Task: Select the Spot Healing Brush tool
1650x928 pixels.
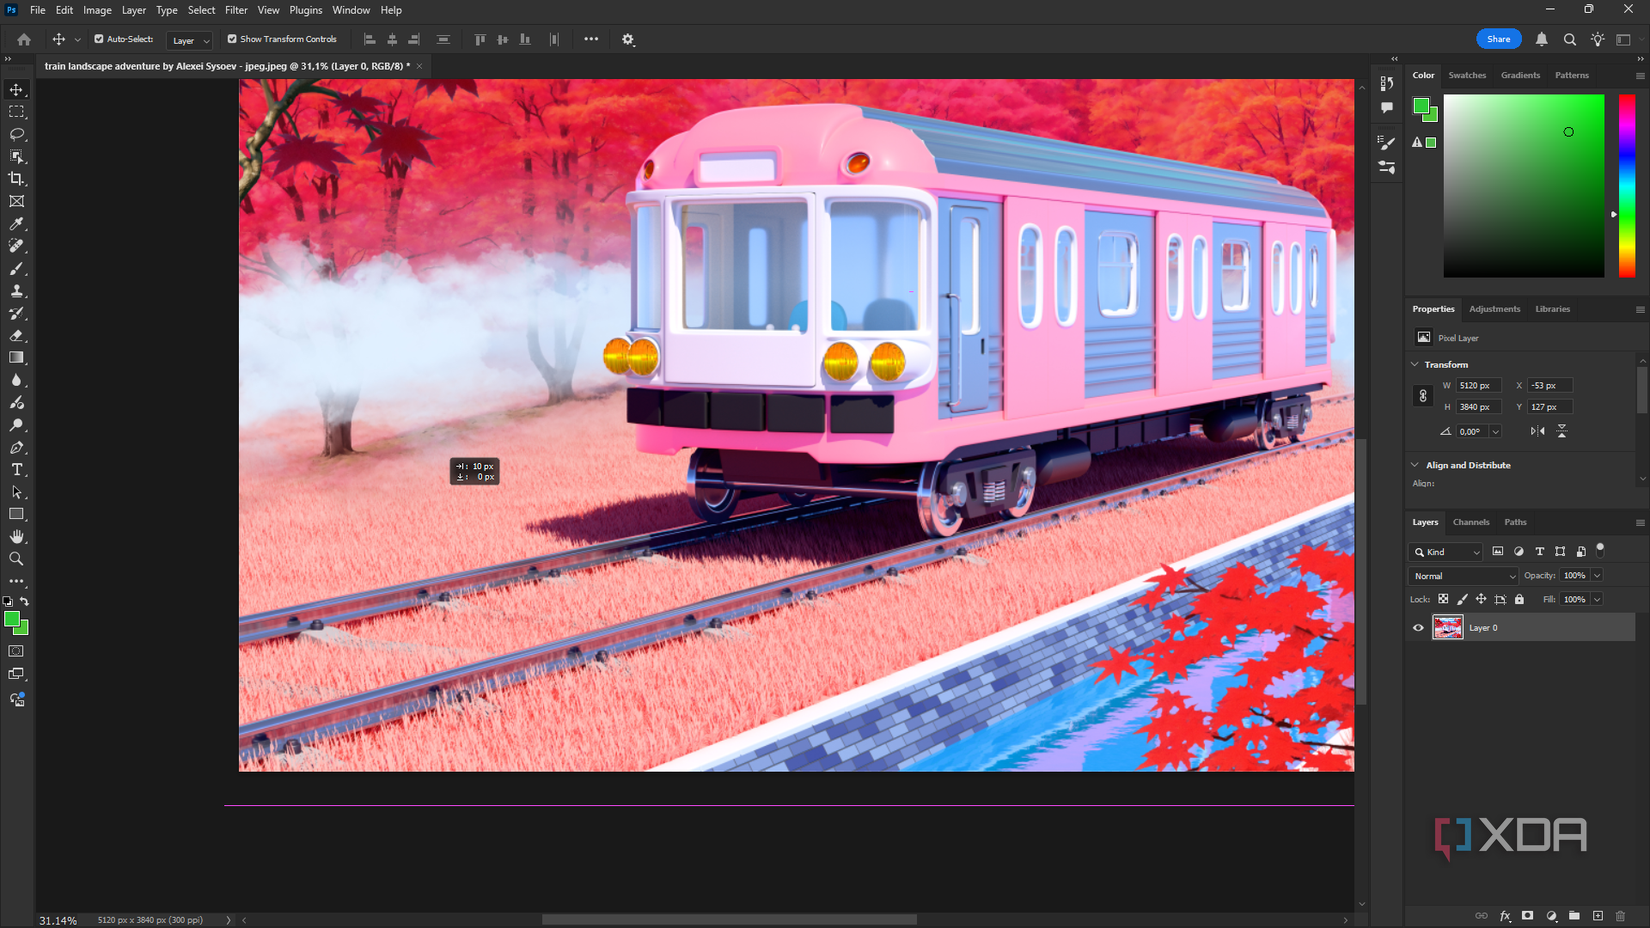Action: point(17,246)
